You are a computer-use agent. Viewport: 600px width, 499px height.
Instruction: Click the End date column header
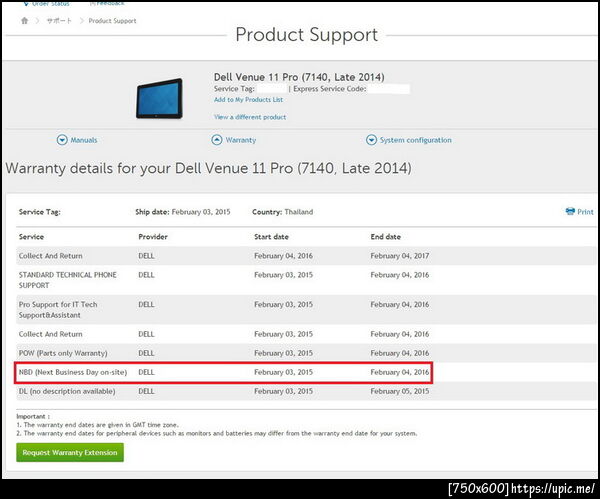[x=386, y=237]
